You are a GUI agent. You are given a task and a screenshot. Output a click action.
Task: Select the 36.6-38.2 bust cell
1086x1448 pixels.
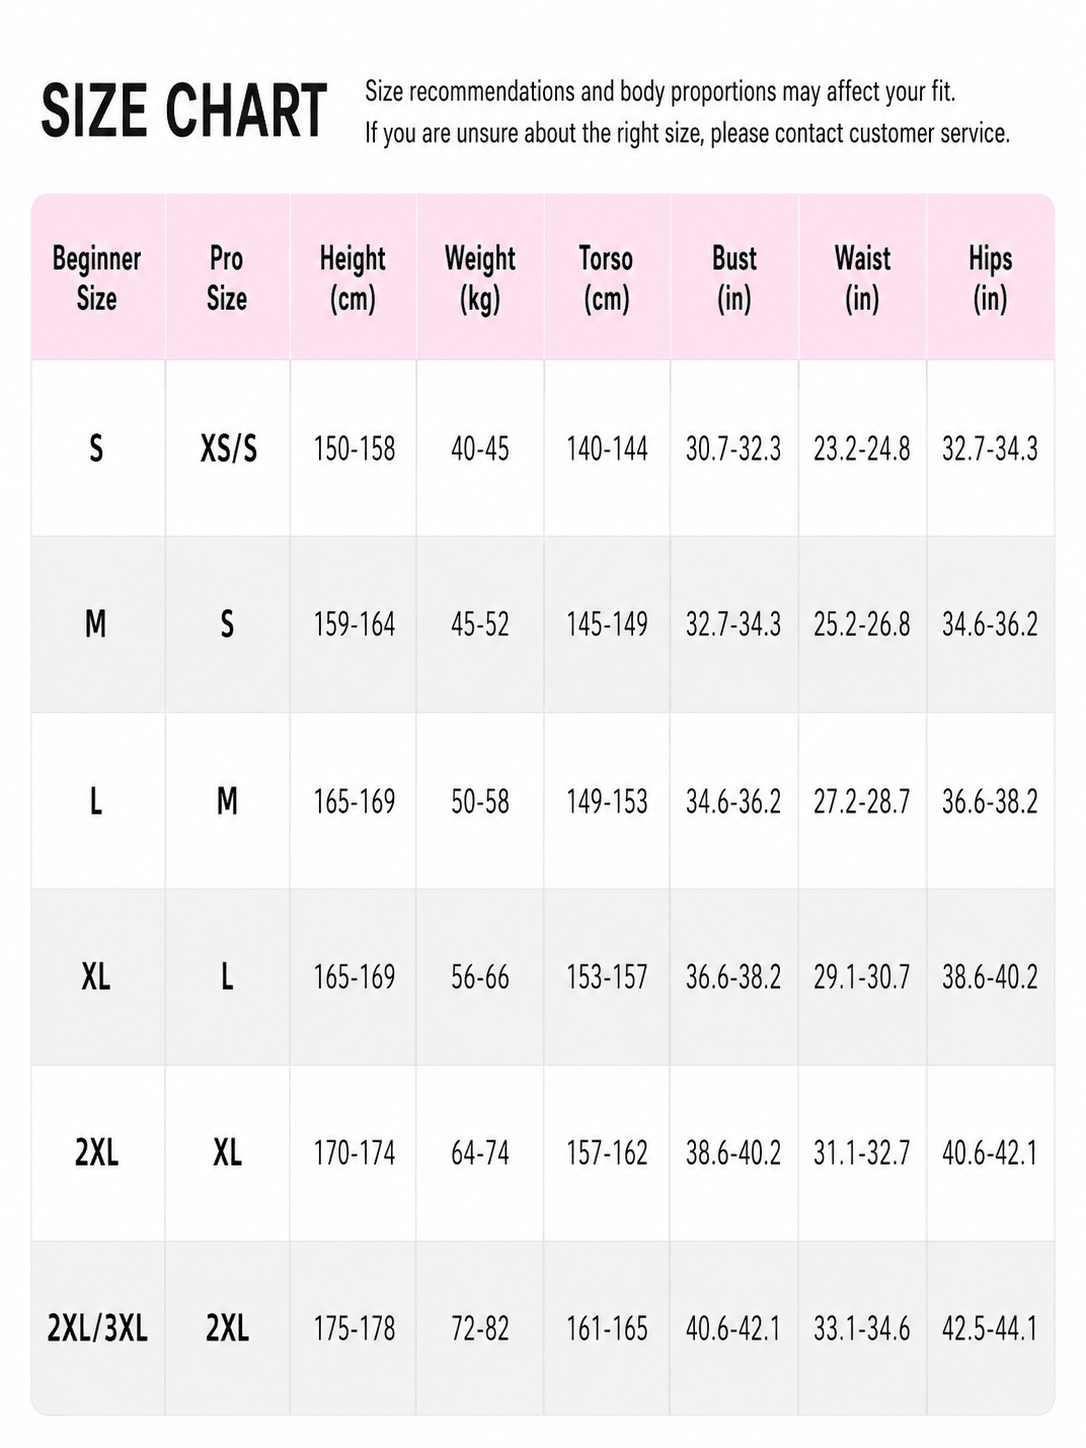(733, 977)
